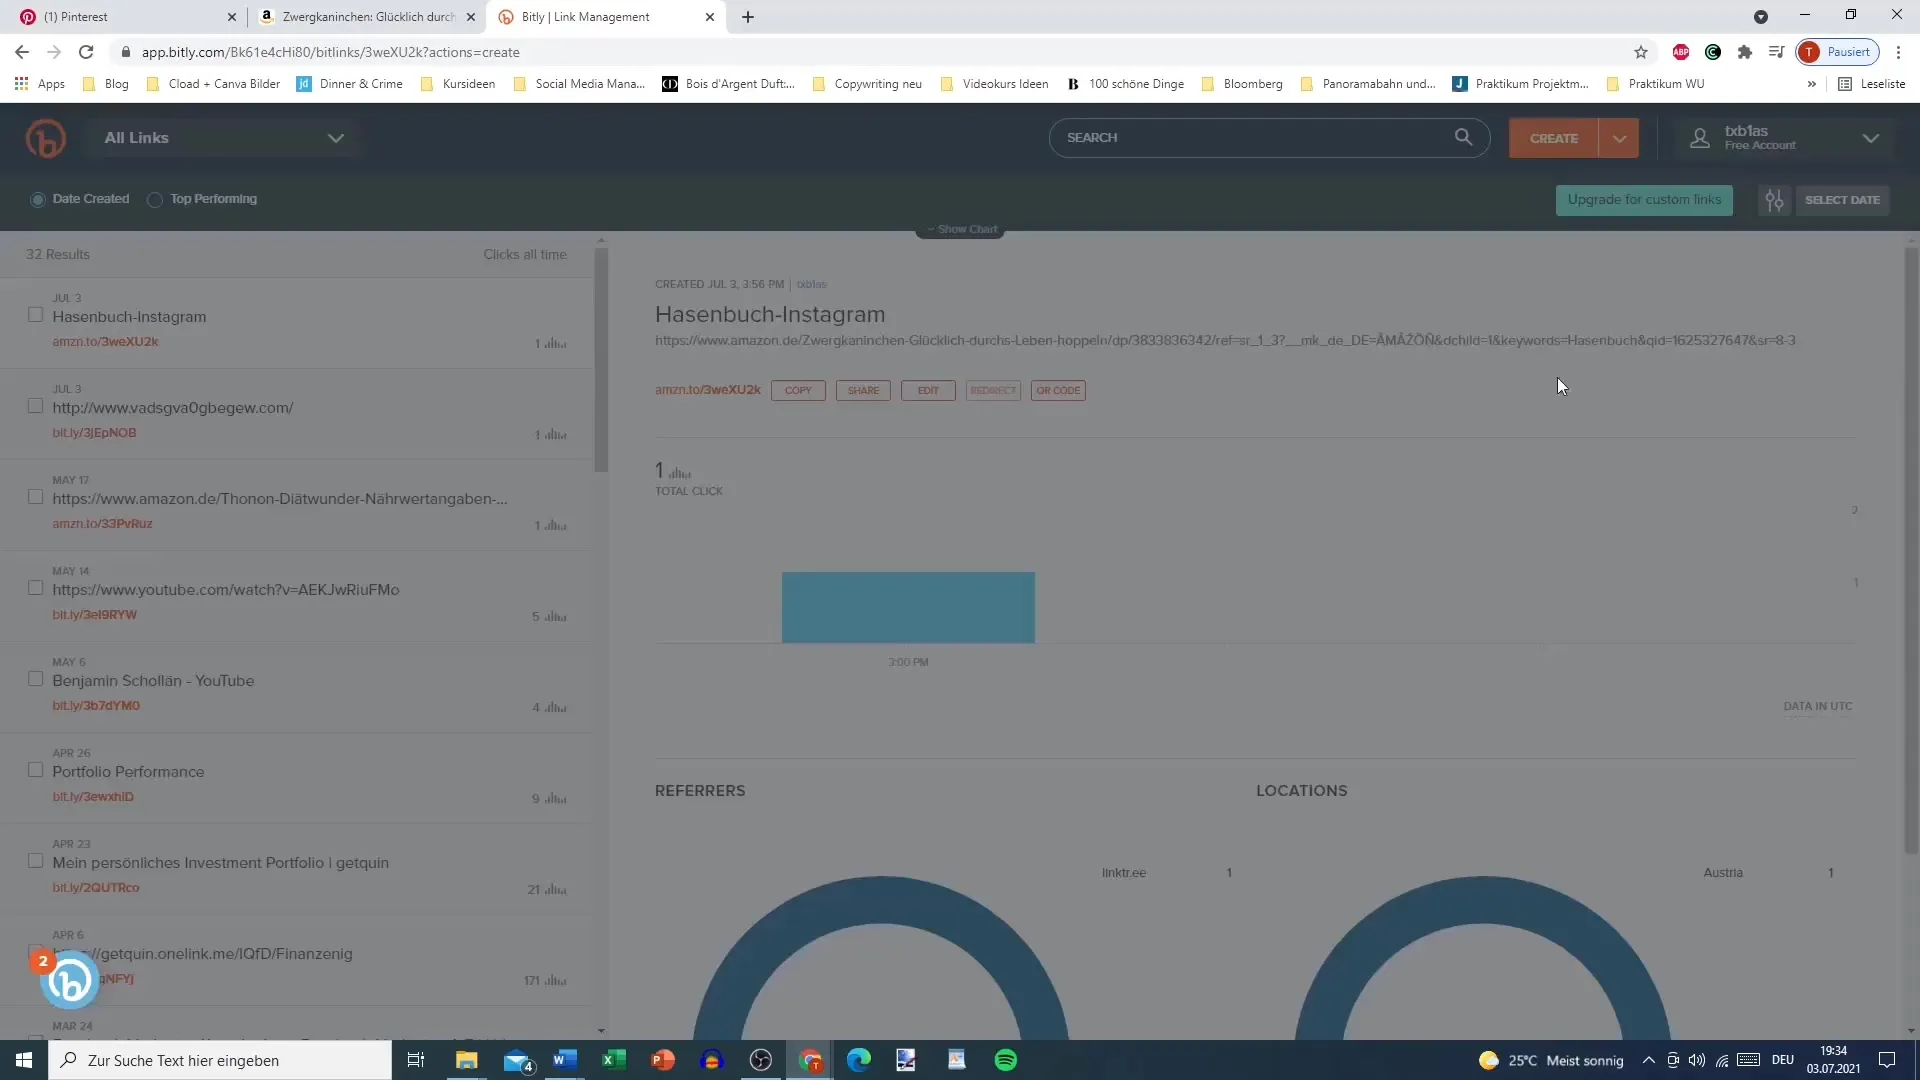Check the Benjamin Schollän - YouTube checkbox
This screenshot has width=1920, height=1080.
(35, 679)
